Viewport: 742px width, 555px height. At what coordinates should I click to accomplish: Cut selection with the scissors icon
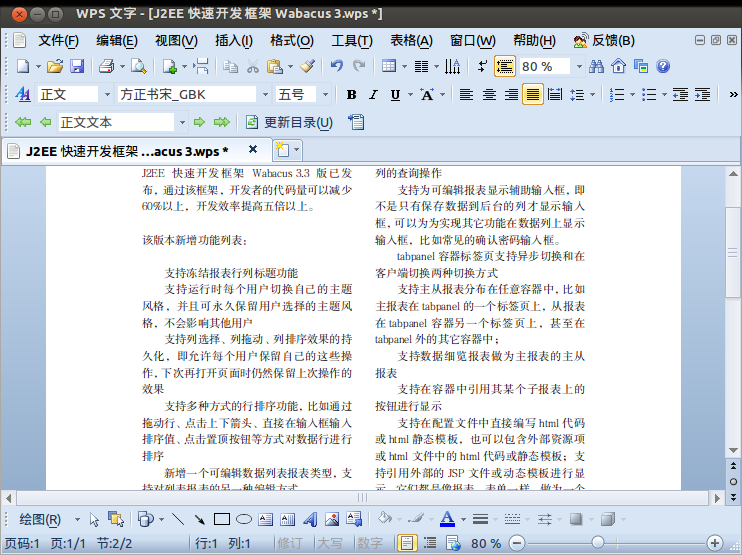253,66
